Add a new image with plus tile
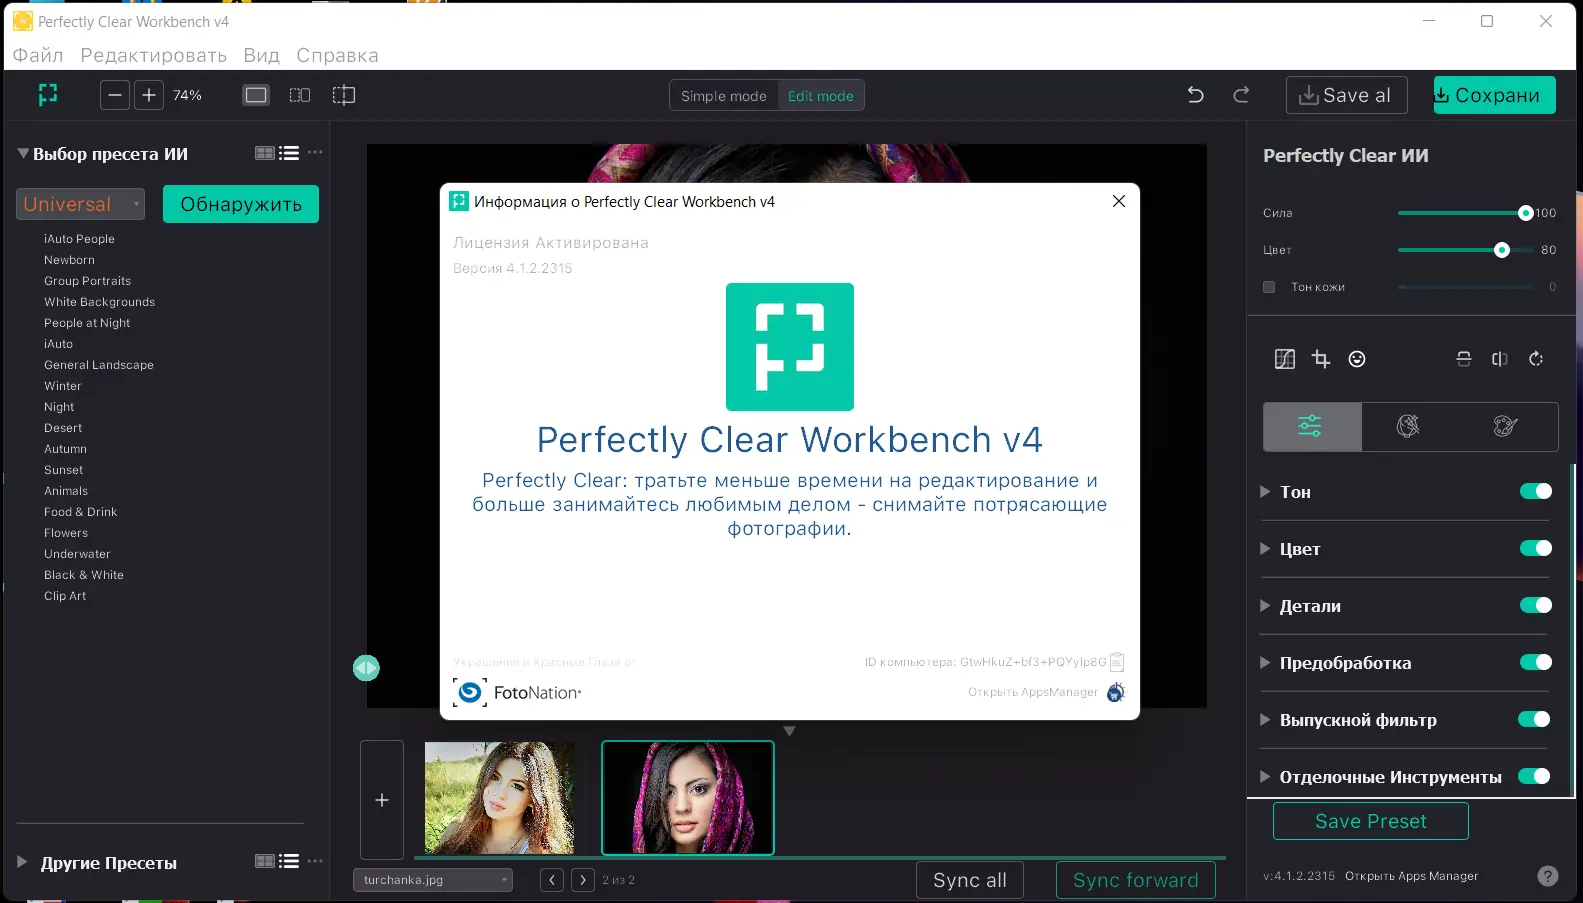The image size is (1583, 903). click(x=382, y=800)
